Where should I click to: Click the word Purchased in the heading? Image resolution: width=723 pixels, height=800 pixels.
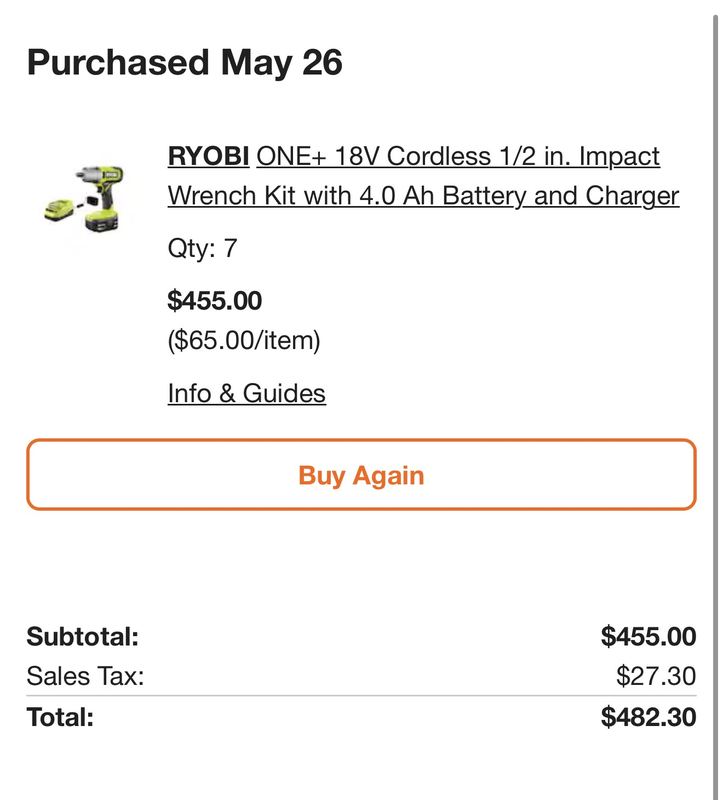point(118,63)
